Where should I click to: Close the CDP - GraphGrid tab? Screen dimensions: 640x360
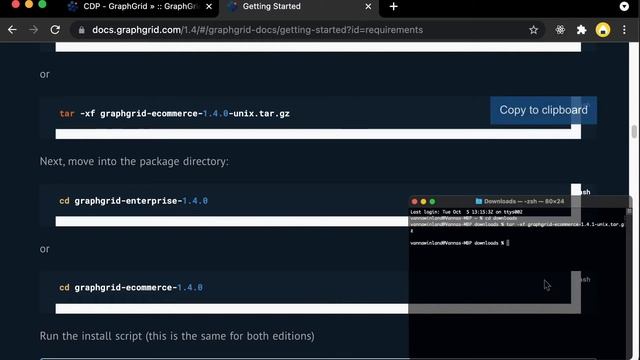pos(209,7)
